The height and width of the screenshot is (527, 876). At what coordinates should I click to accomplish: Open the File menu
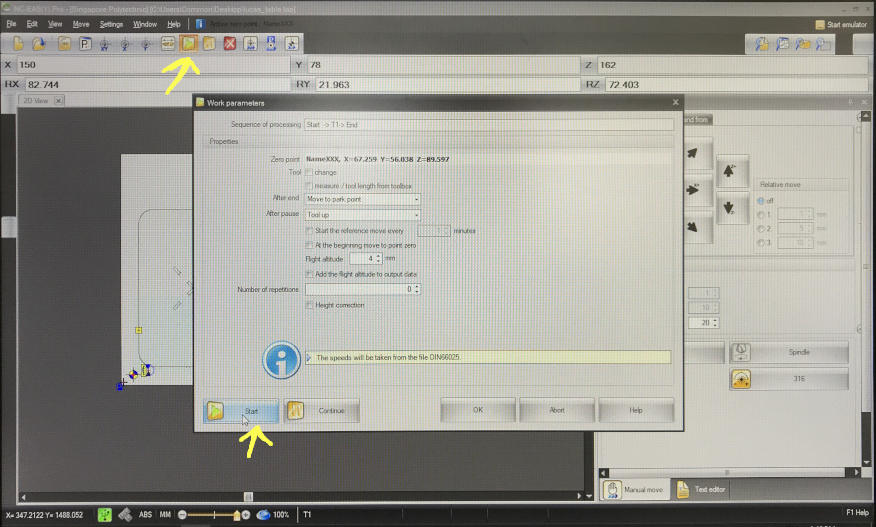coord(11,24)
